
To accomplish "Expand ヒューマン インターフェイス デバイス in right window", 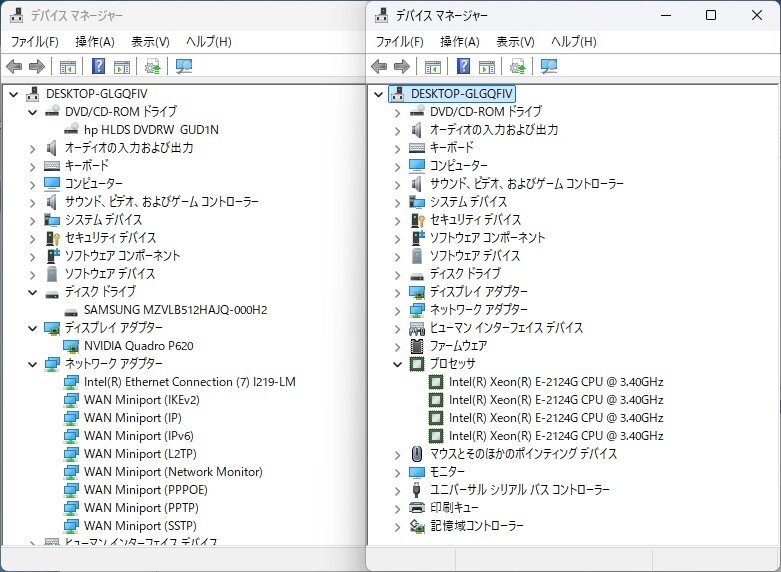I will (397, 328).
